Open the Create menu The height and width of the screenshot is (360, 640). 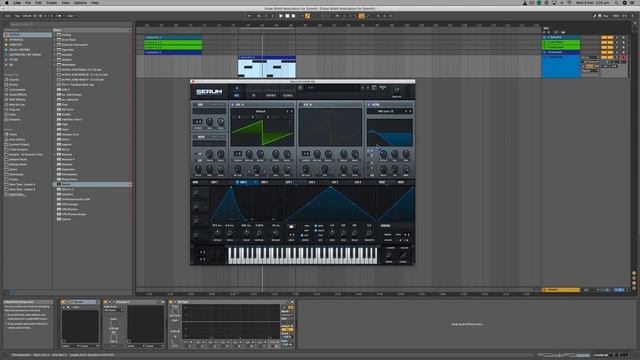(x=51, y=2)
